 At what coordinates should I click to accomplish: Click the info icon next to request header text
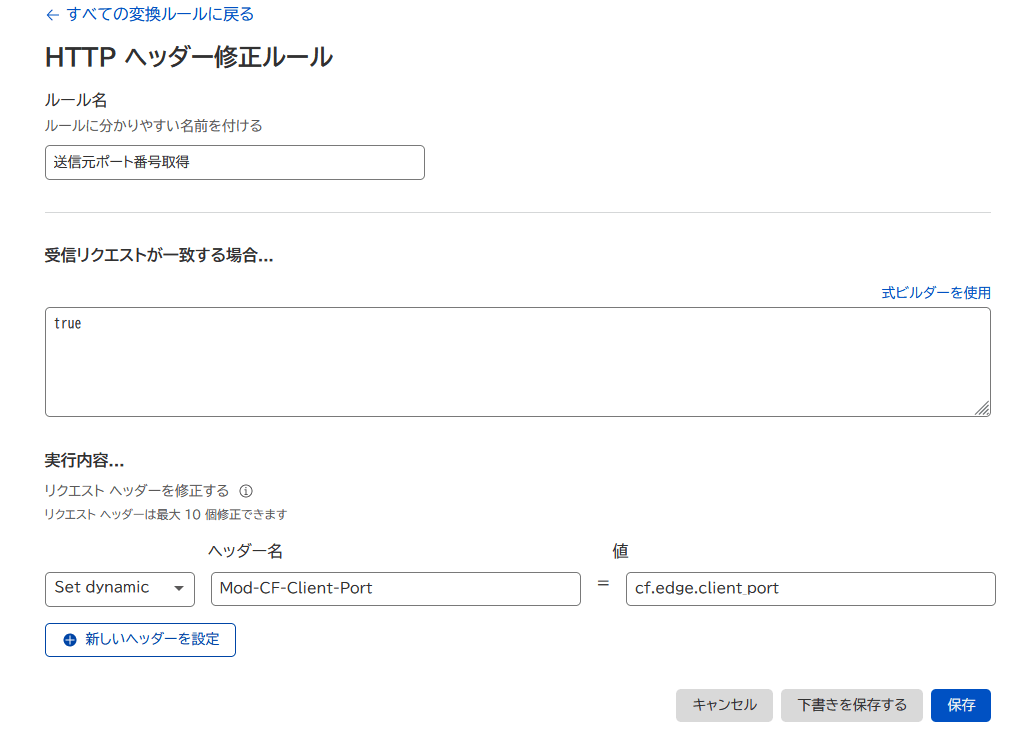246,491
